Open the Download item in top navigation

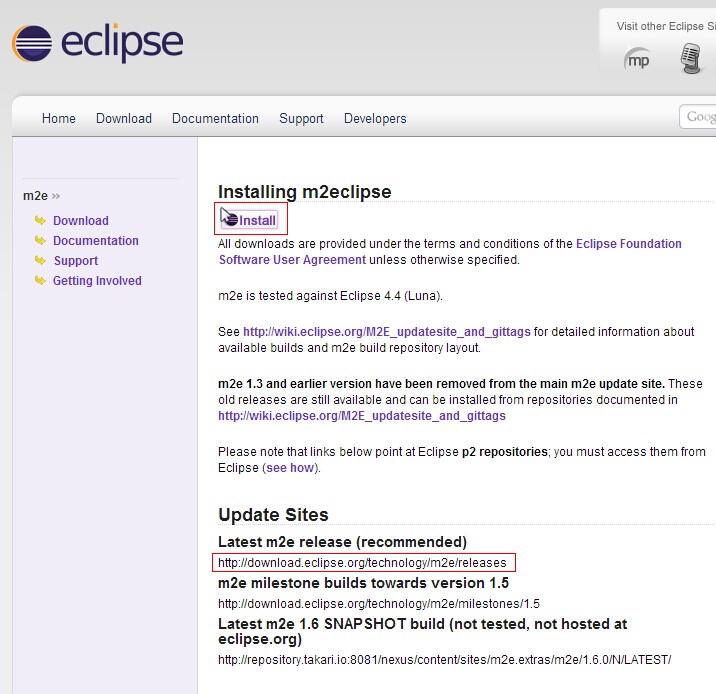pos(124,118)
